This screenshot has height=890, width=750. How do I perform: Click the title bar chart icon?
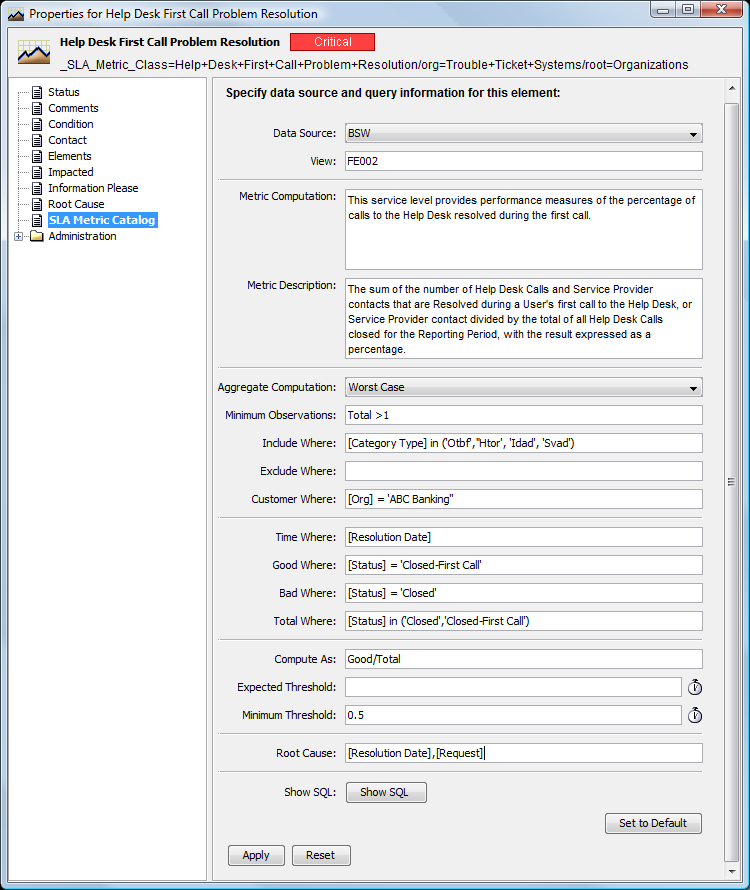point(16,14)
